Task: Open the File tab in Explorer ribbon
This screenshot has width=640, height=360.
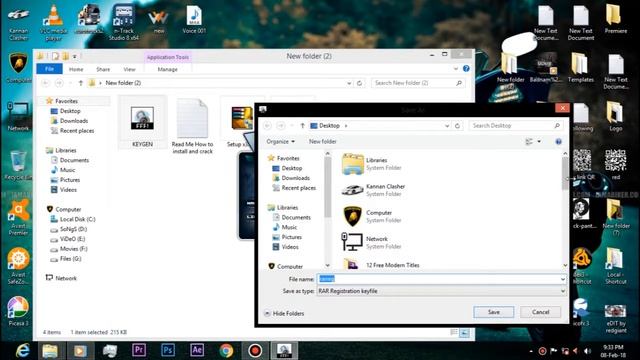Action: coord(49,69)
